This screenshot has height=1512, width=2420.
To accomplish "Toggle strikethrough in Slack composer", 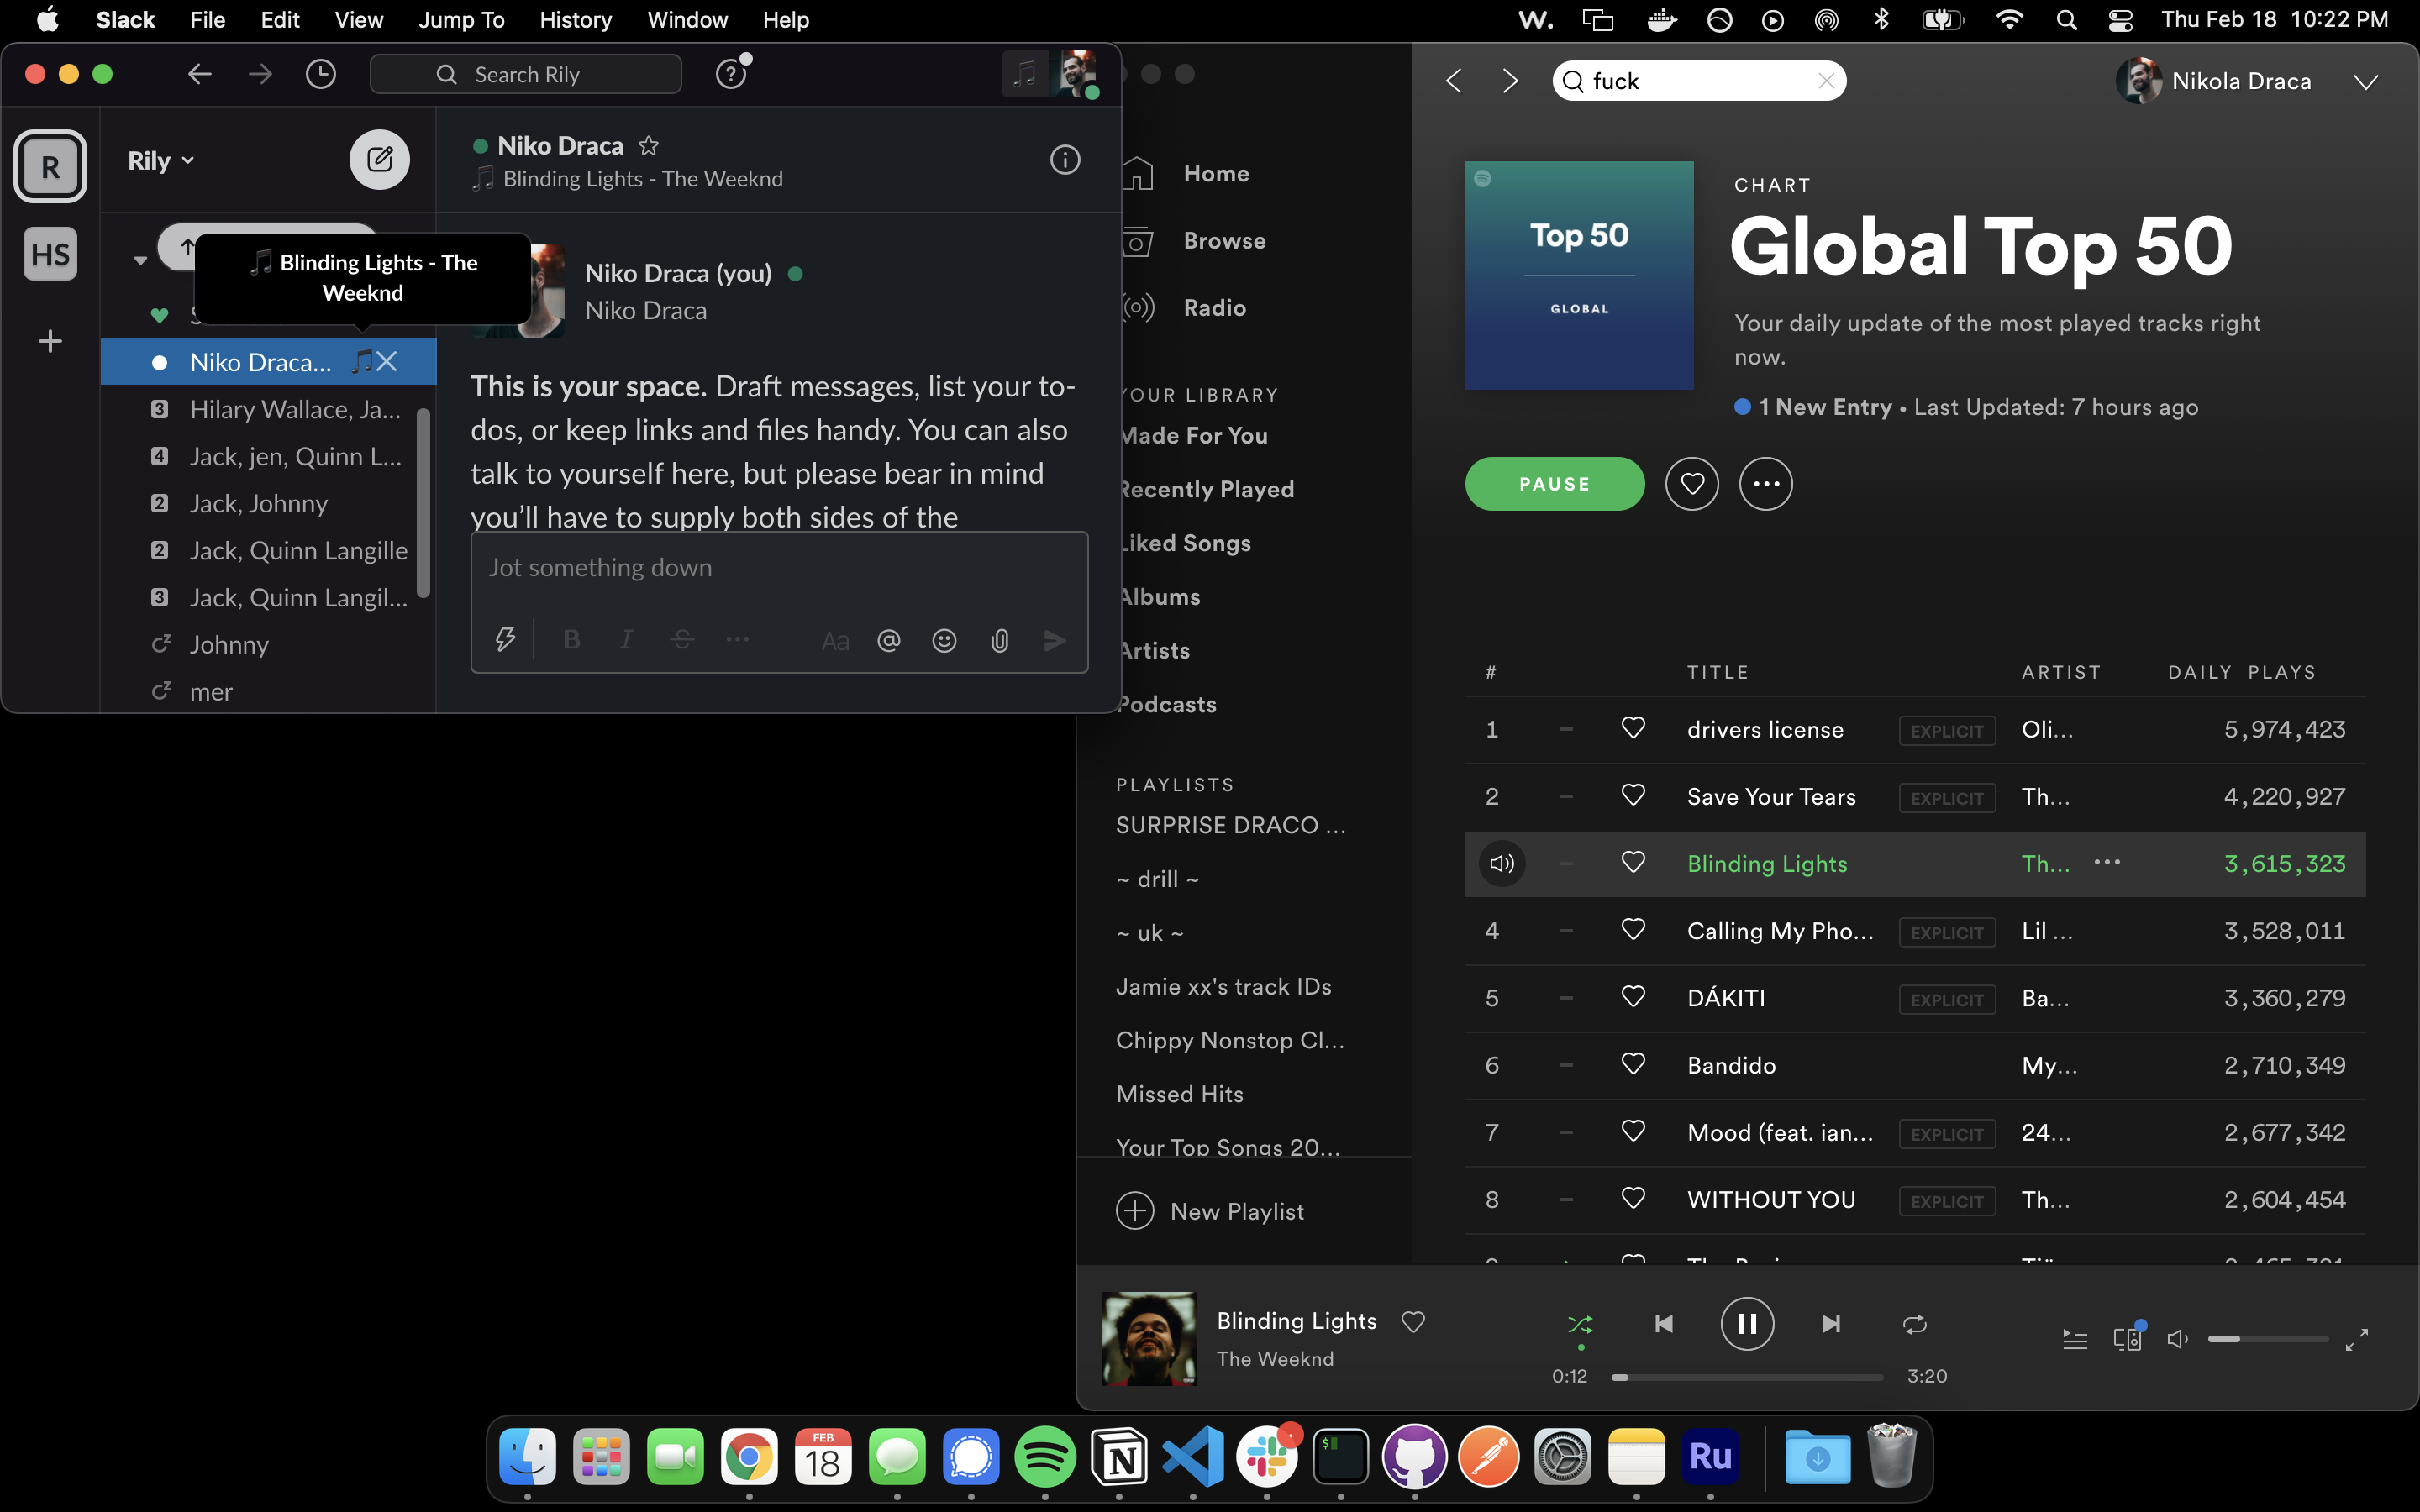I will pyautogui.click(x=682, y=640).
